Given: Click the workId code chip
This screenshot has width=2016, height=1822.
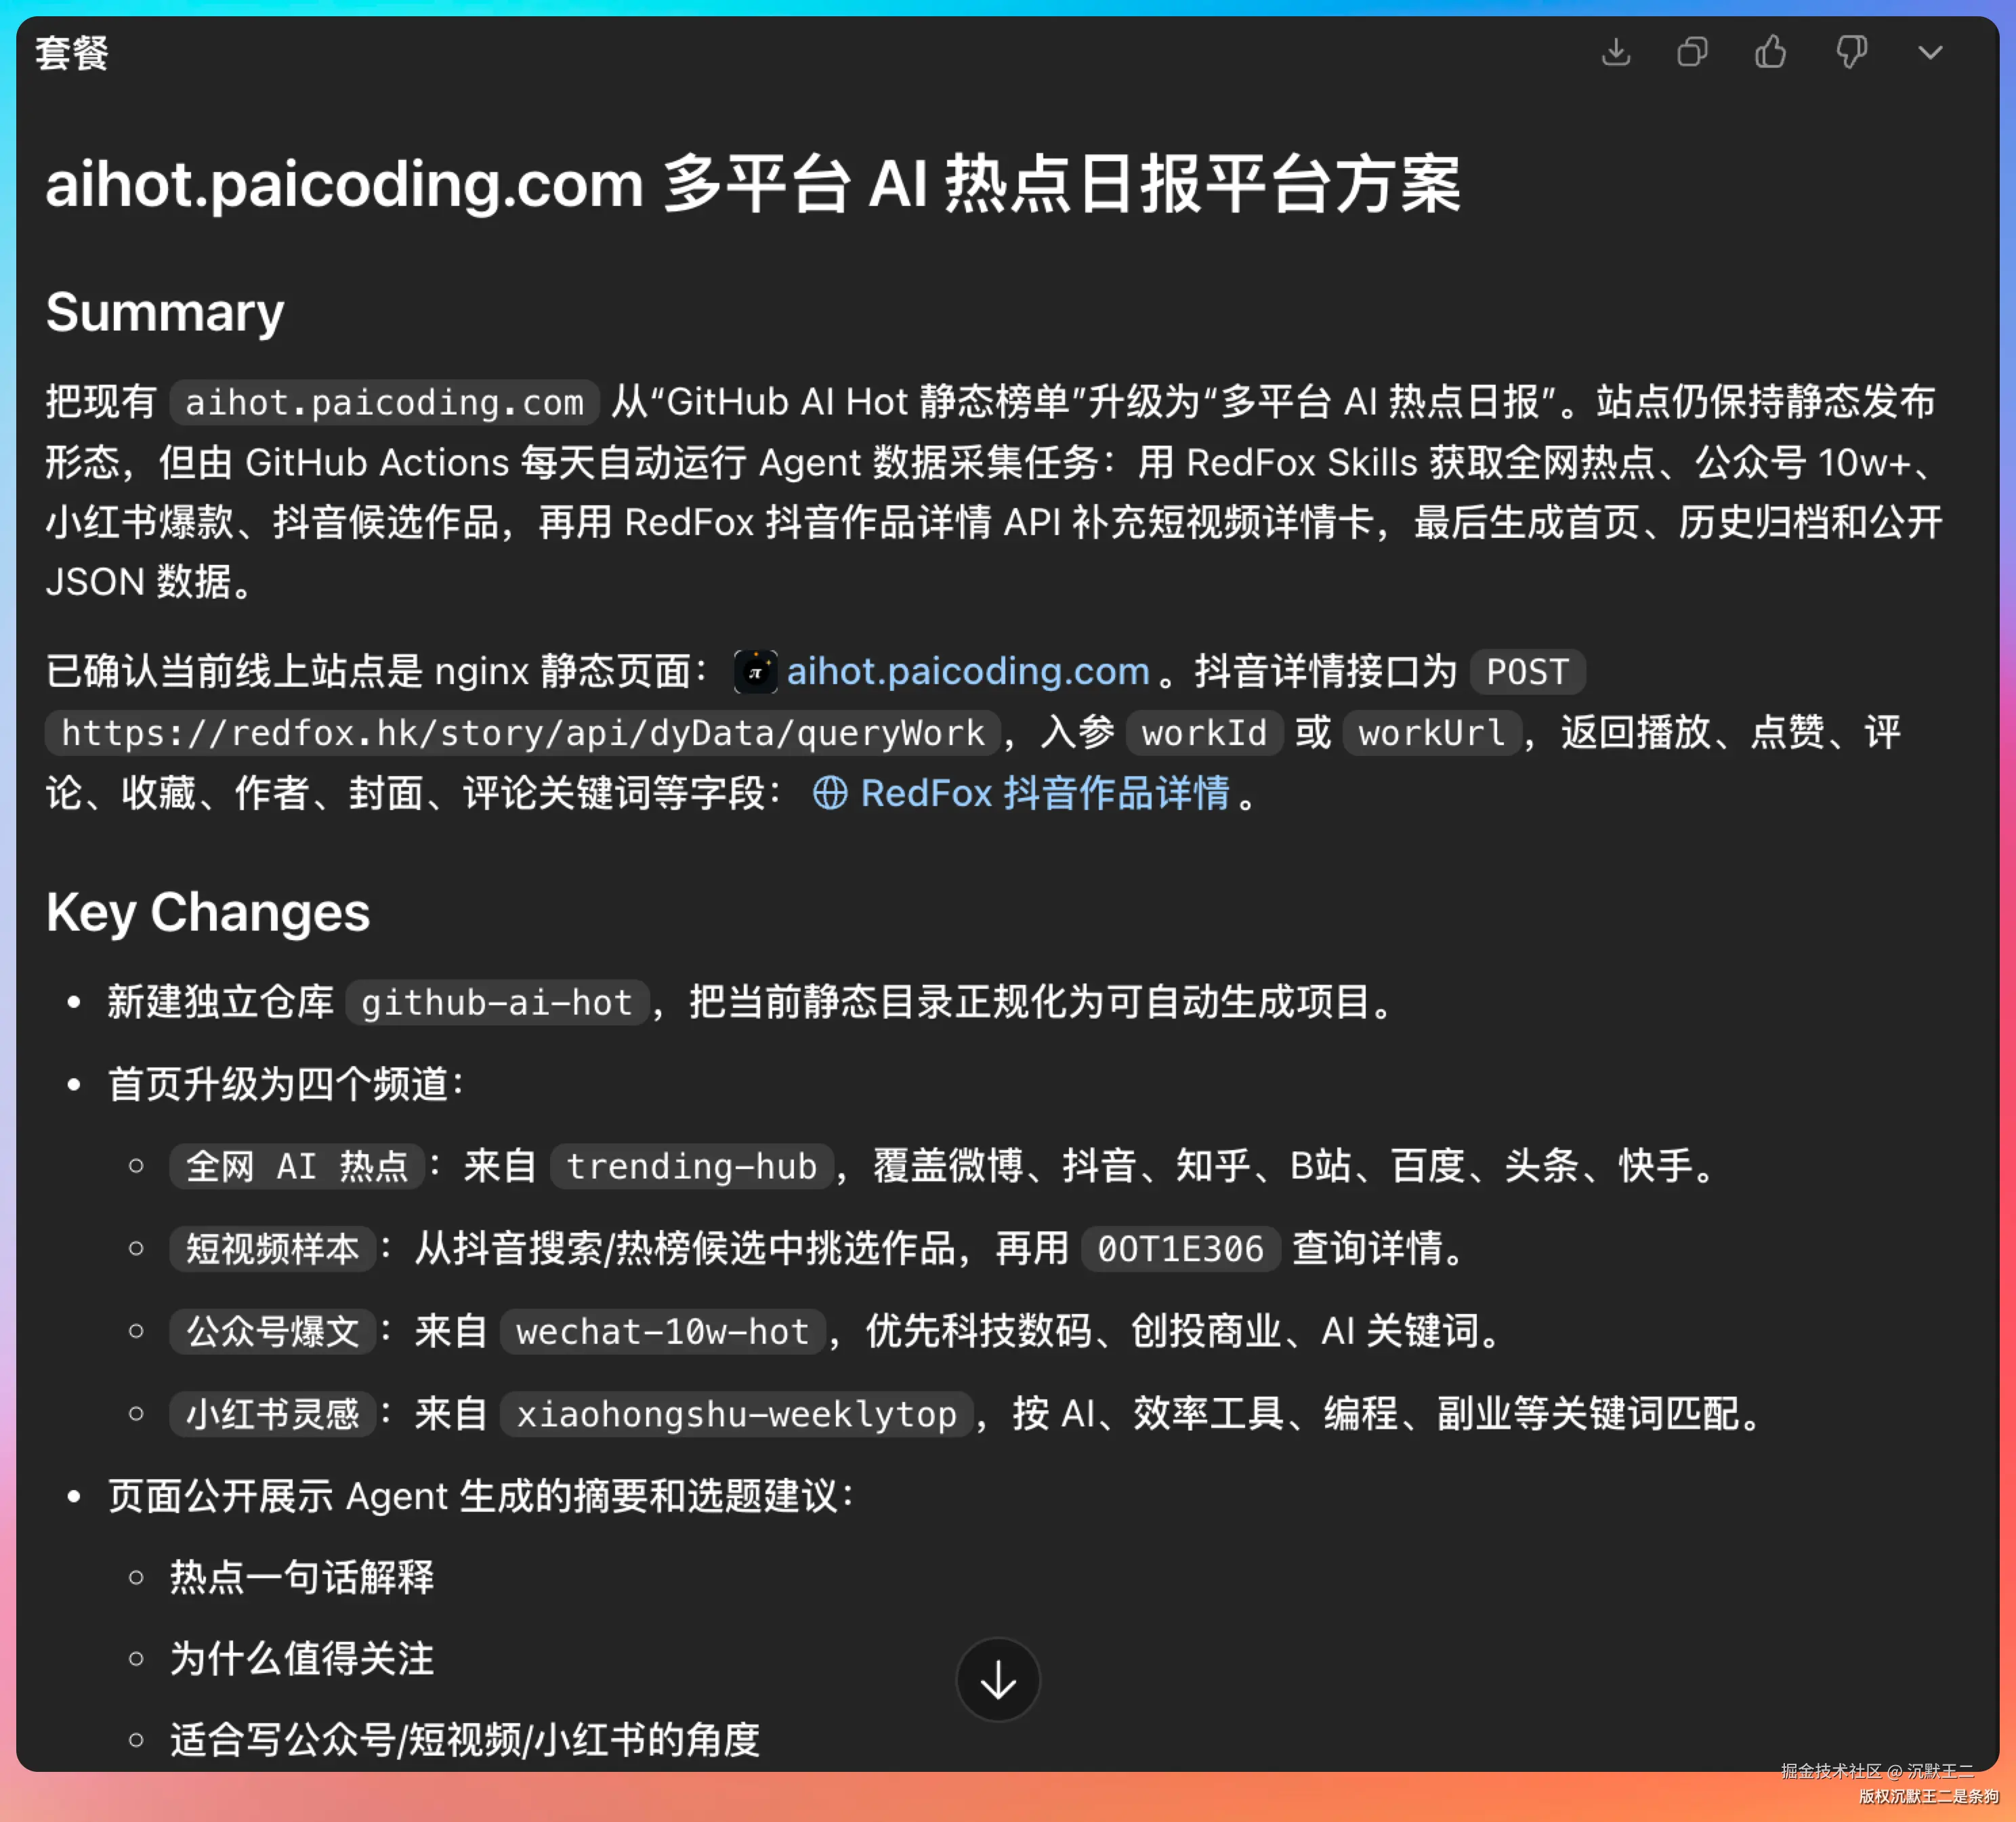Looking at the screenshot, I should [x=1204, y=733].
